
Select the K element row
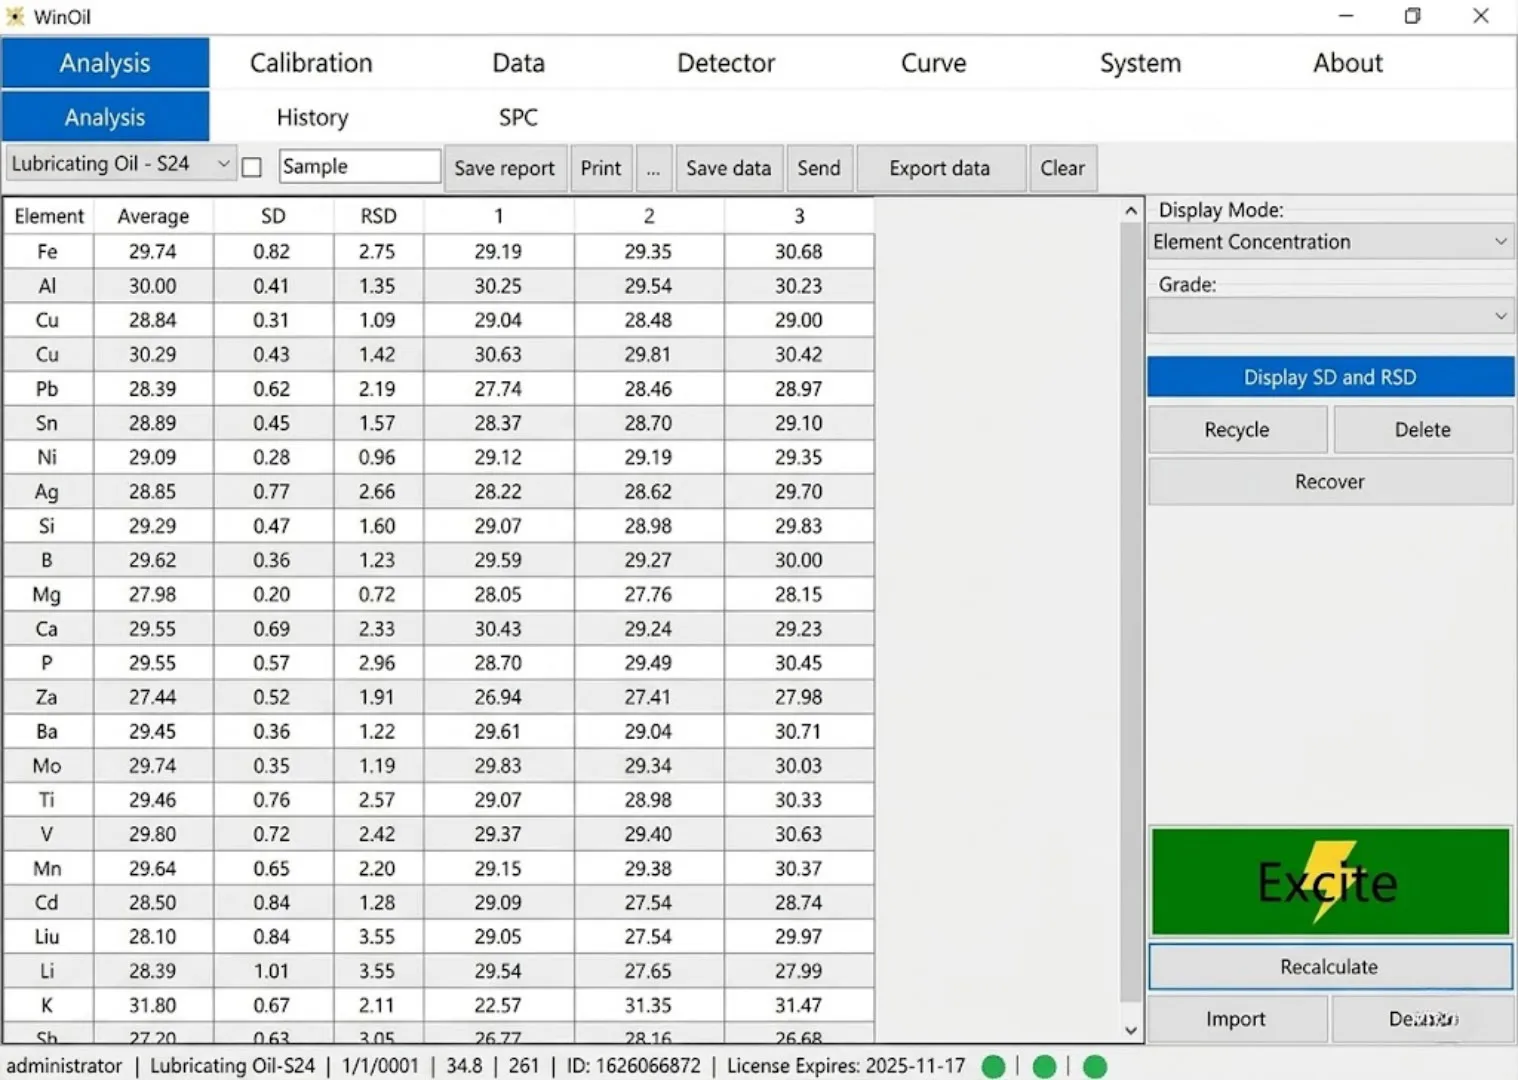[439, 1005]
